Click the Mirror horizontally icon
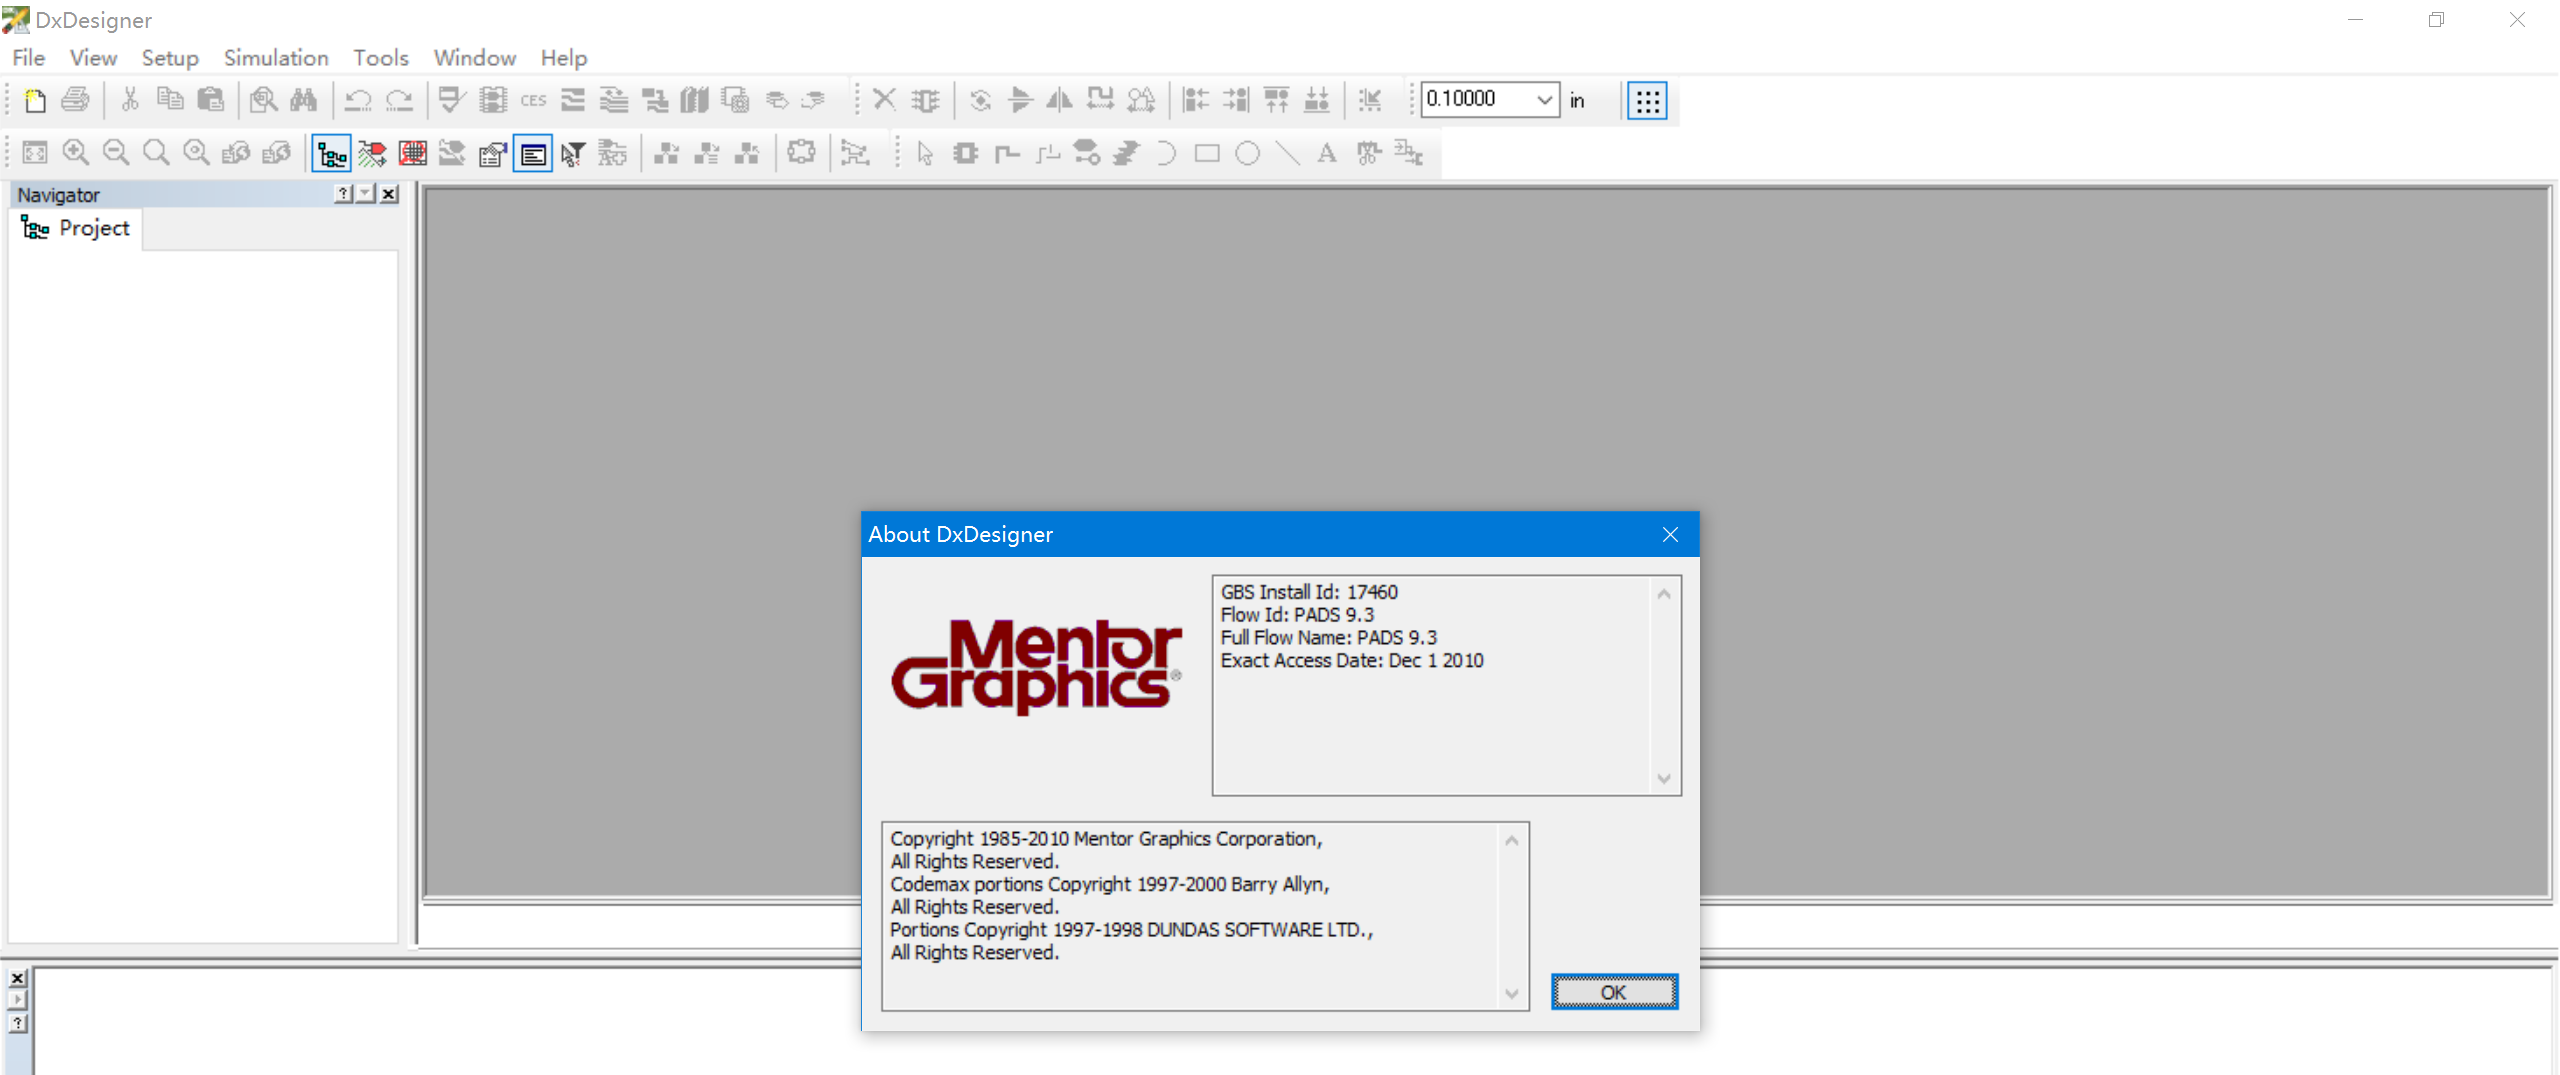Image resolution: width=2560 pixels, height=1075 pixels. [1059, 100]
